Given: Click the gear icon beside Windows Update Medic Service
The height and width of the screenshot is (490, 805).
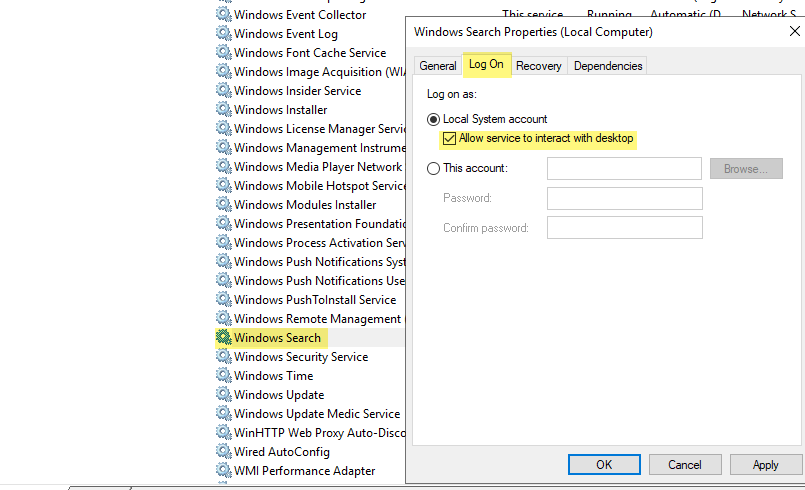Looking at the screenshot, I should tap(223, 413).
